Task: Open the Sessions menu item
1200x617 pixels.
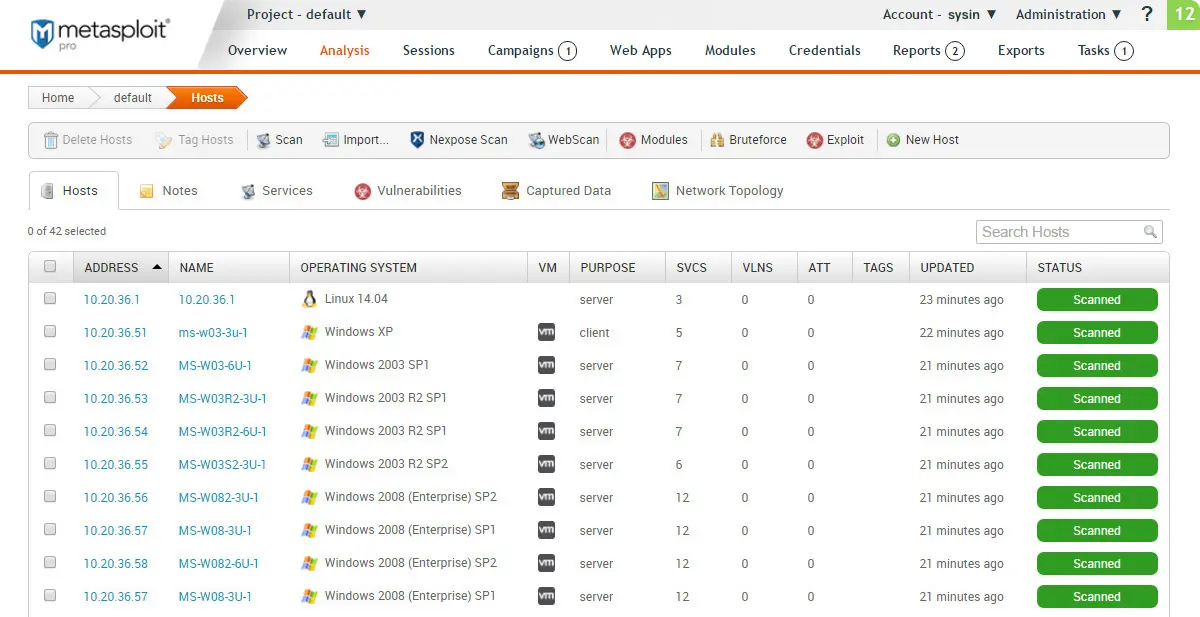Action: [x=428, y=50]
